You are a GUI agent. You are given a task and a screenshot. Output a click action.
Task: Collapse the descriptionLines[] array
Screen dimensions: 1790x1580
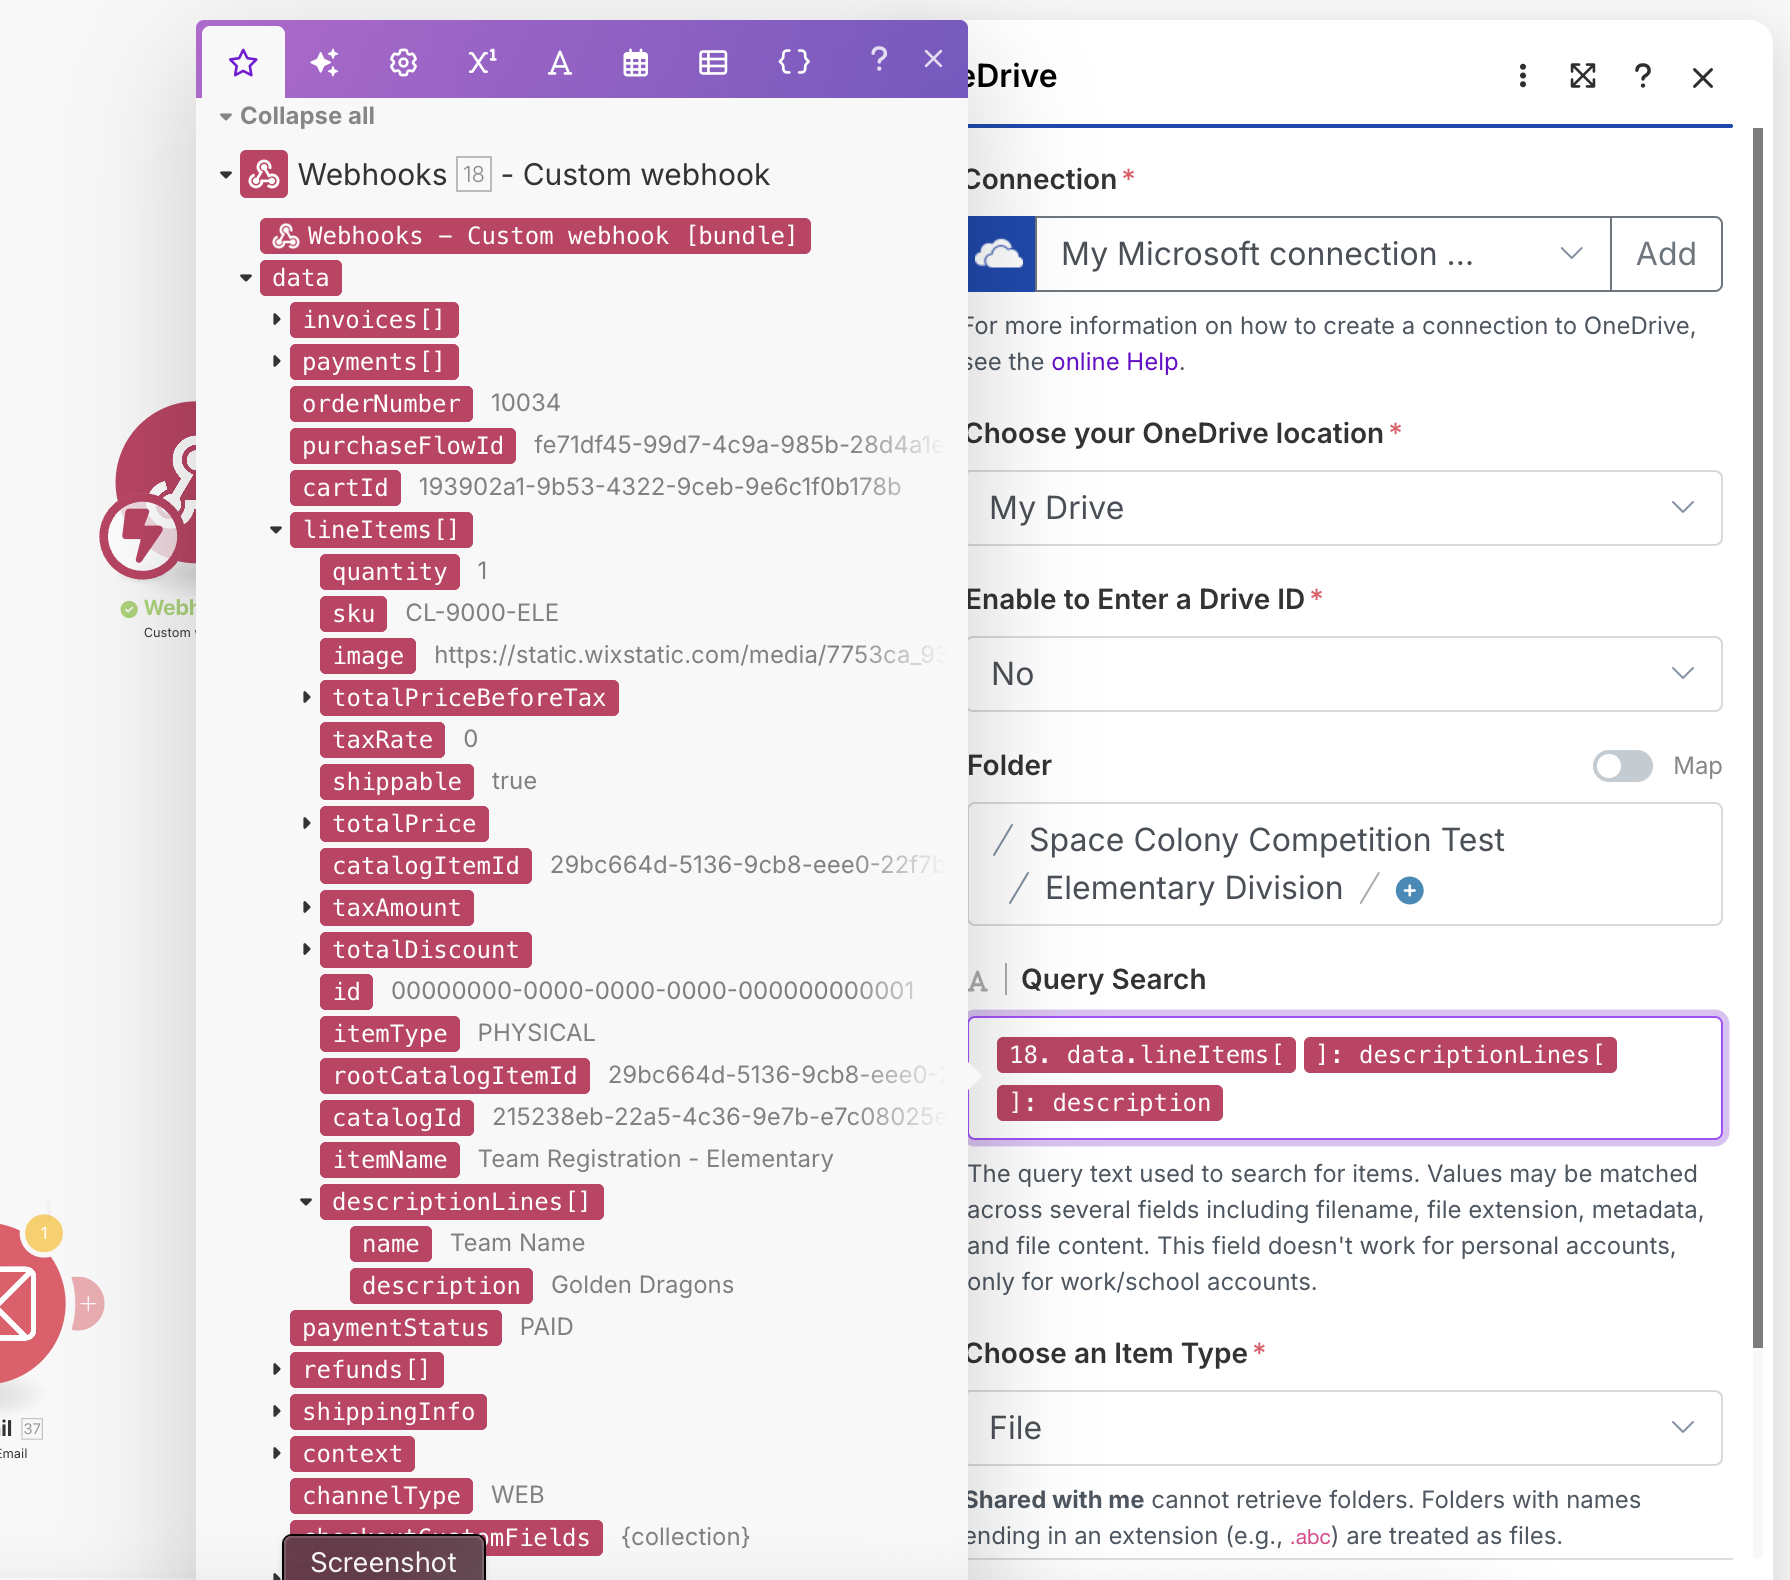point(306,1202)
